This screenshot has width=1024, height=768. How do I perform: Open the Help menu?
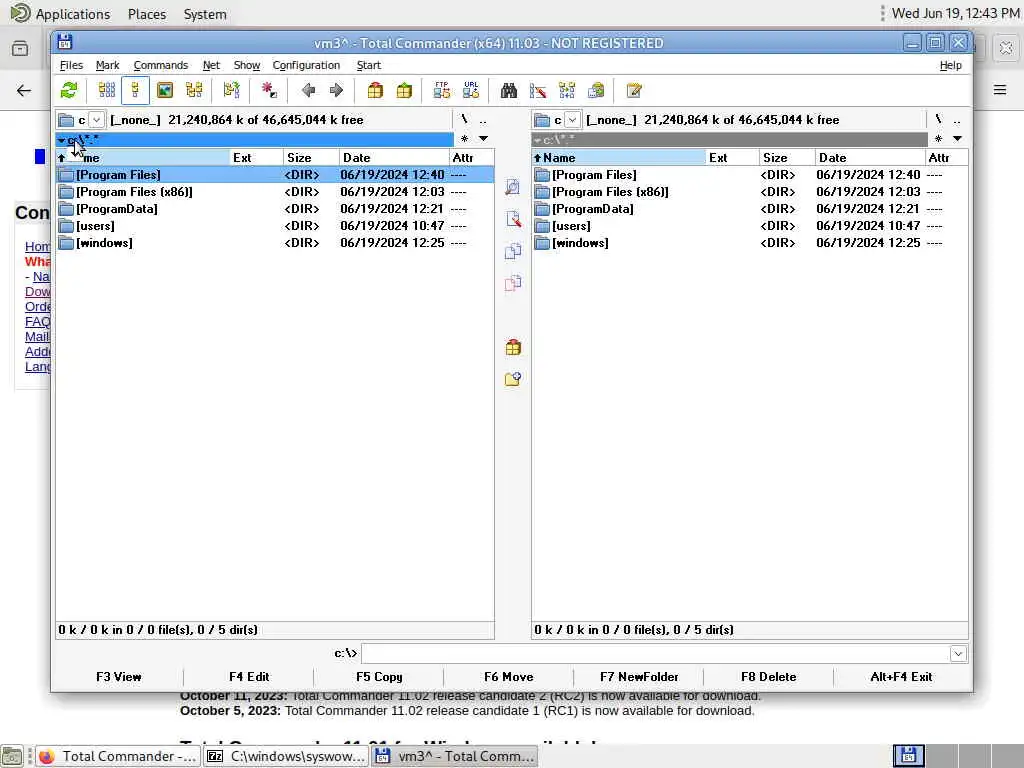tap(950, 65)
